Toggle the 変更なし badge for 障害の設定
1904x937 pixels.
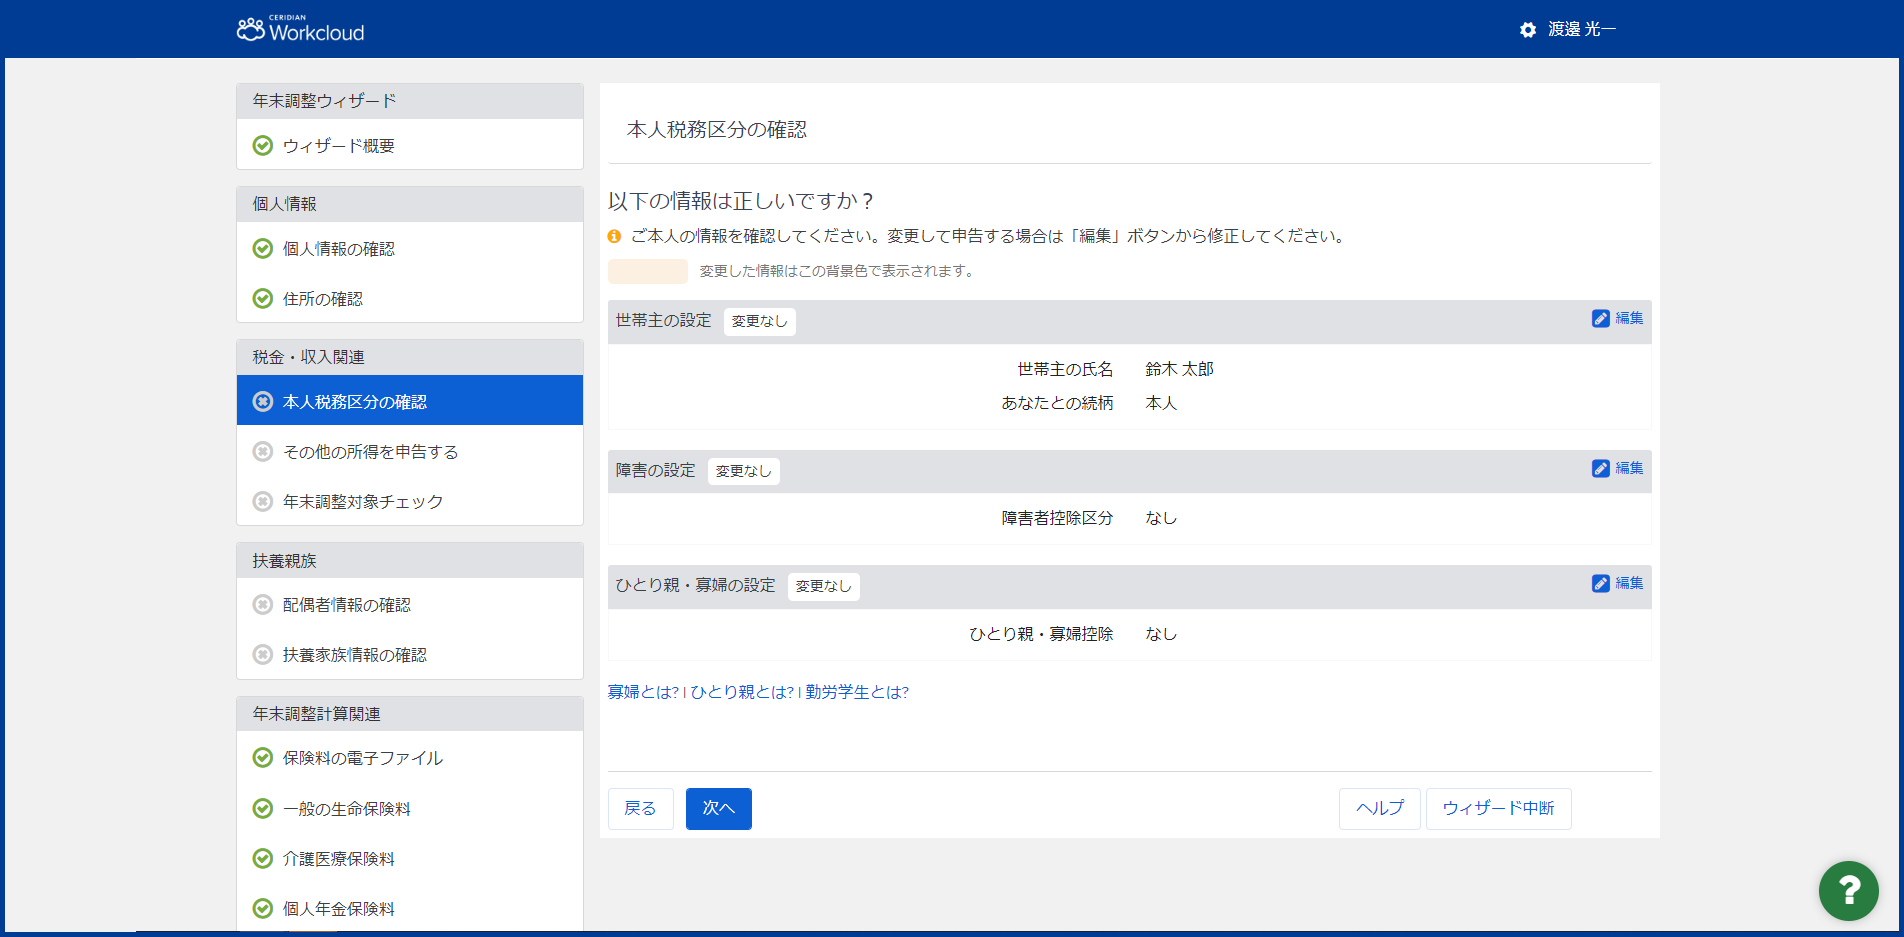pyautogui.click(x=744, y=470)
